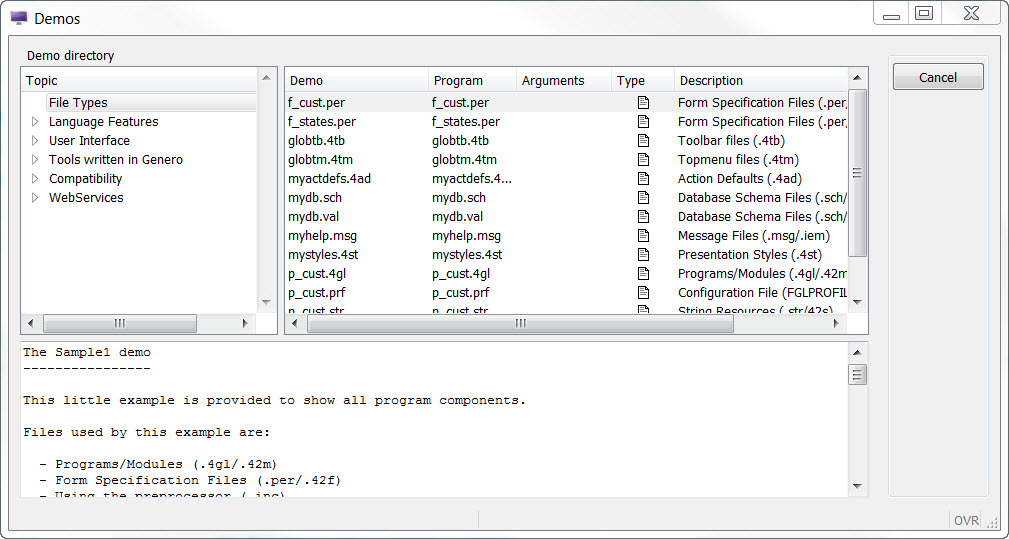
Task: Click the Cancel button
Action: pos(938,77)
